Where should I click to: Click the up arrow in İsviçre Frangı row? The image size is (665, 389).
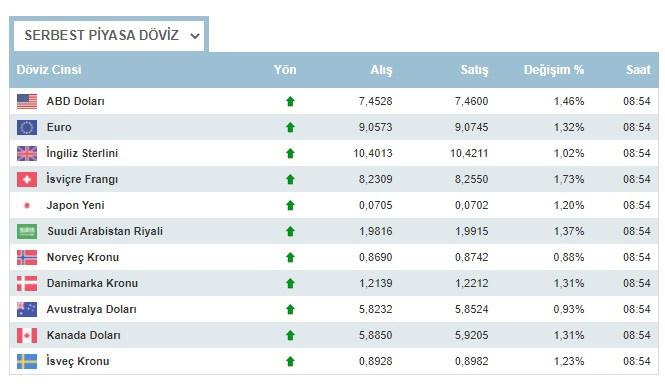click(290, 179)
